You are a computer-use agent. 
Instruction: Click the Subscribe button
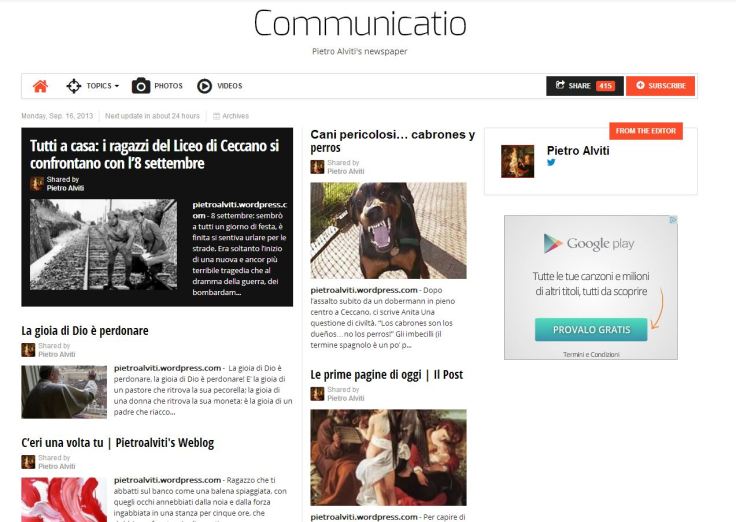(660, 86)
